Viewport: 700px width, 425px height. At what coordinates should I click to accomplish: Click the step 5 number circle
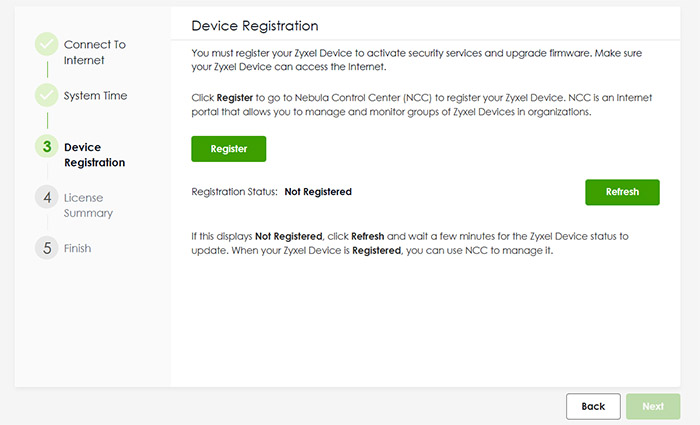(46, 248)
